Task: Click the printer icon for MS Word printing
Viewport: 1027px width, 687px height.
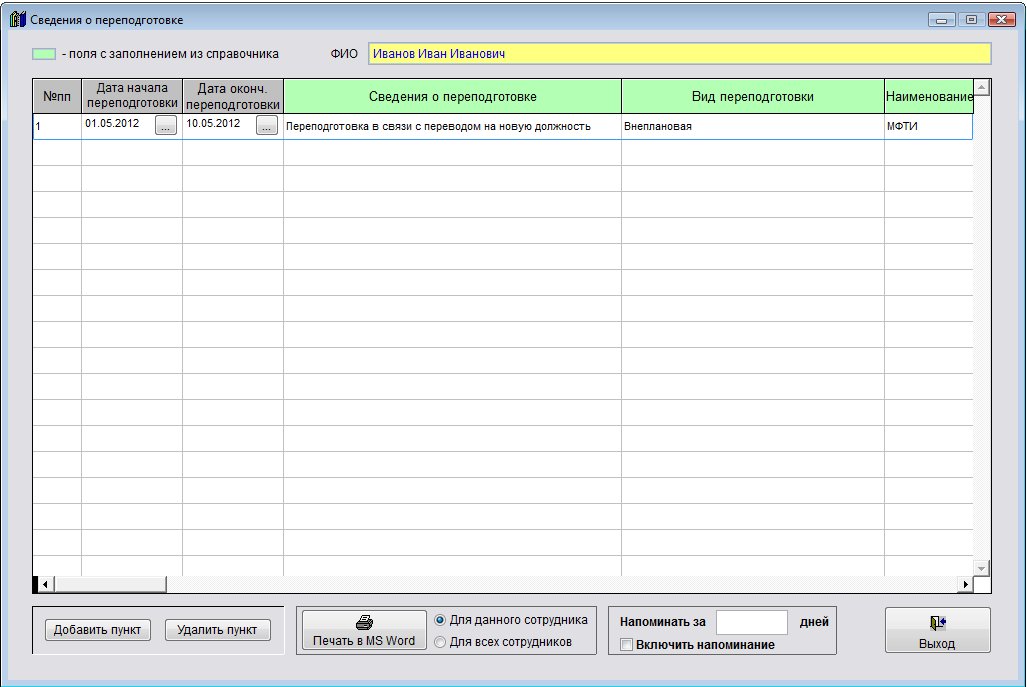Action: pyautogui.click(x=364, y=621)
